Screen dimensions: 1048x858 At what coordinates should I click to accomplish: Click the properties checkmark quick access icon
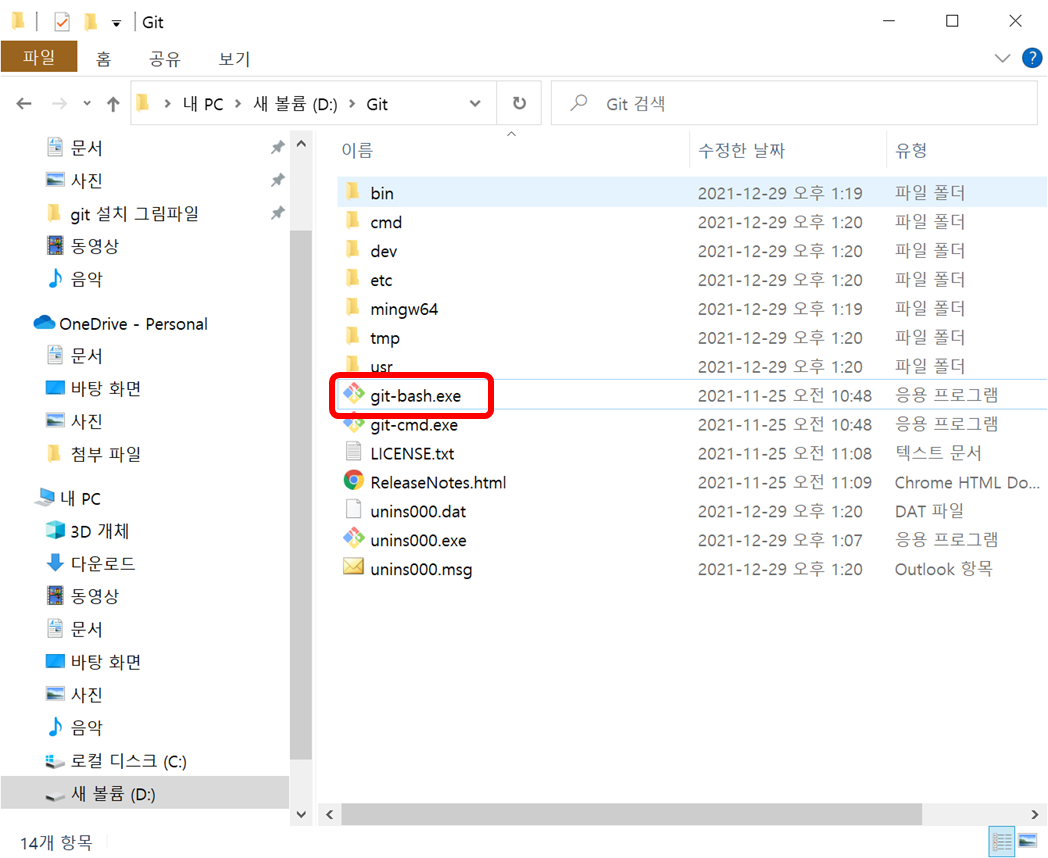[x=61, y=22]
